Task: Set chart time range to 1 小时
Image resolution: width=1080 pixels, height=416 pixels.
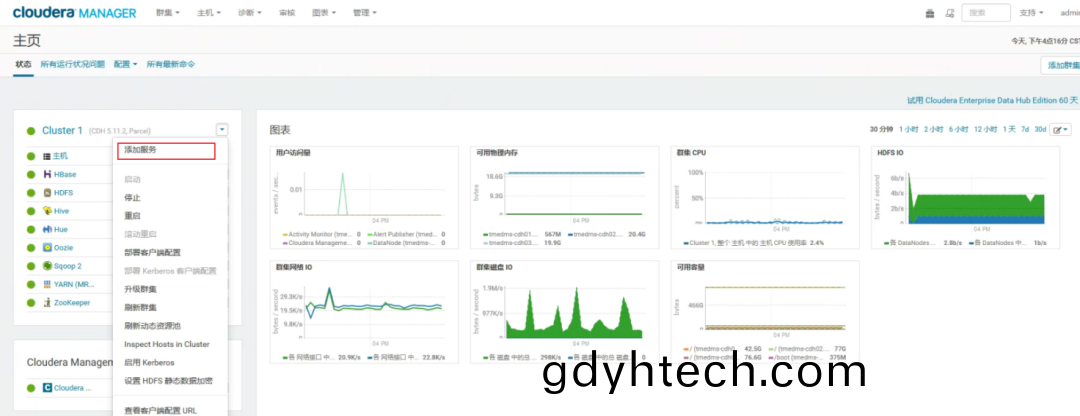Action: coord(908,129)
